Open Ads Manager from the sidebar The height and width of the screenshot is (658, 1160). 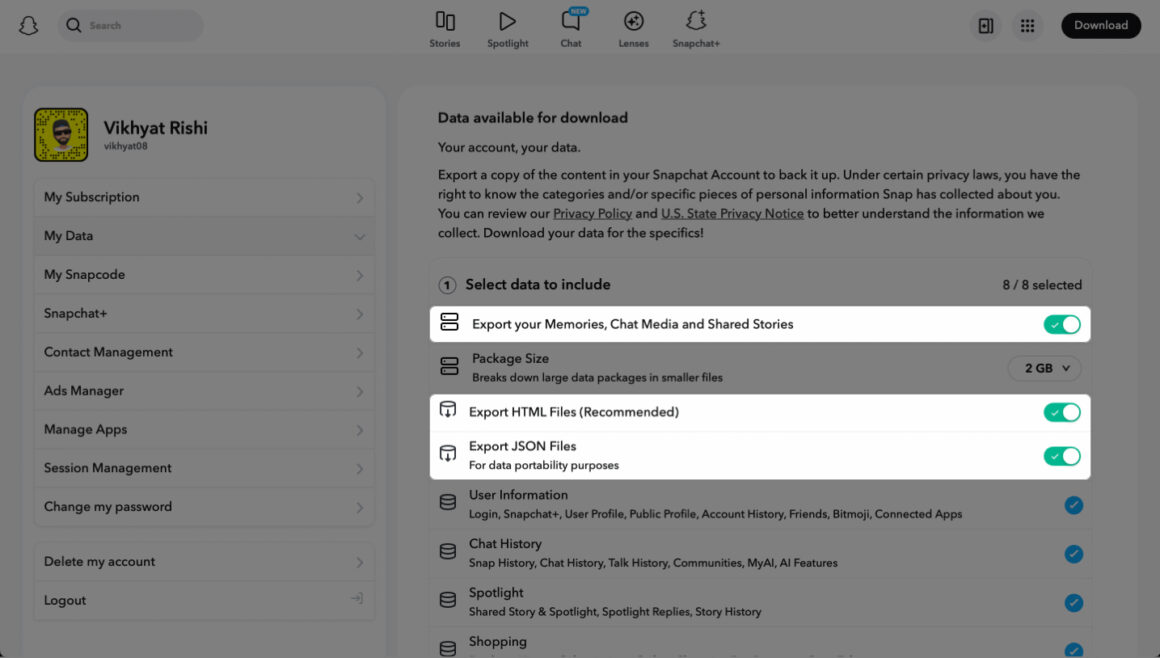204,390
